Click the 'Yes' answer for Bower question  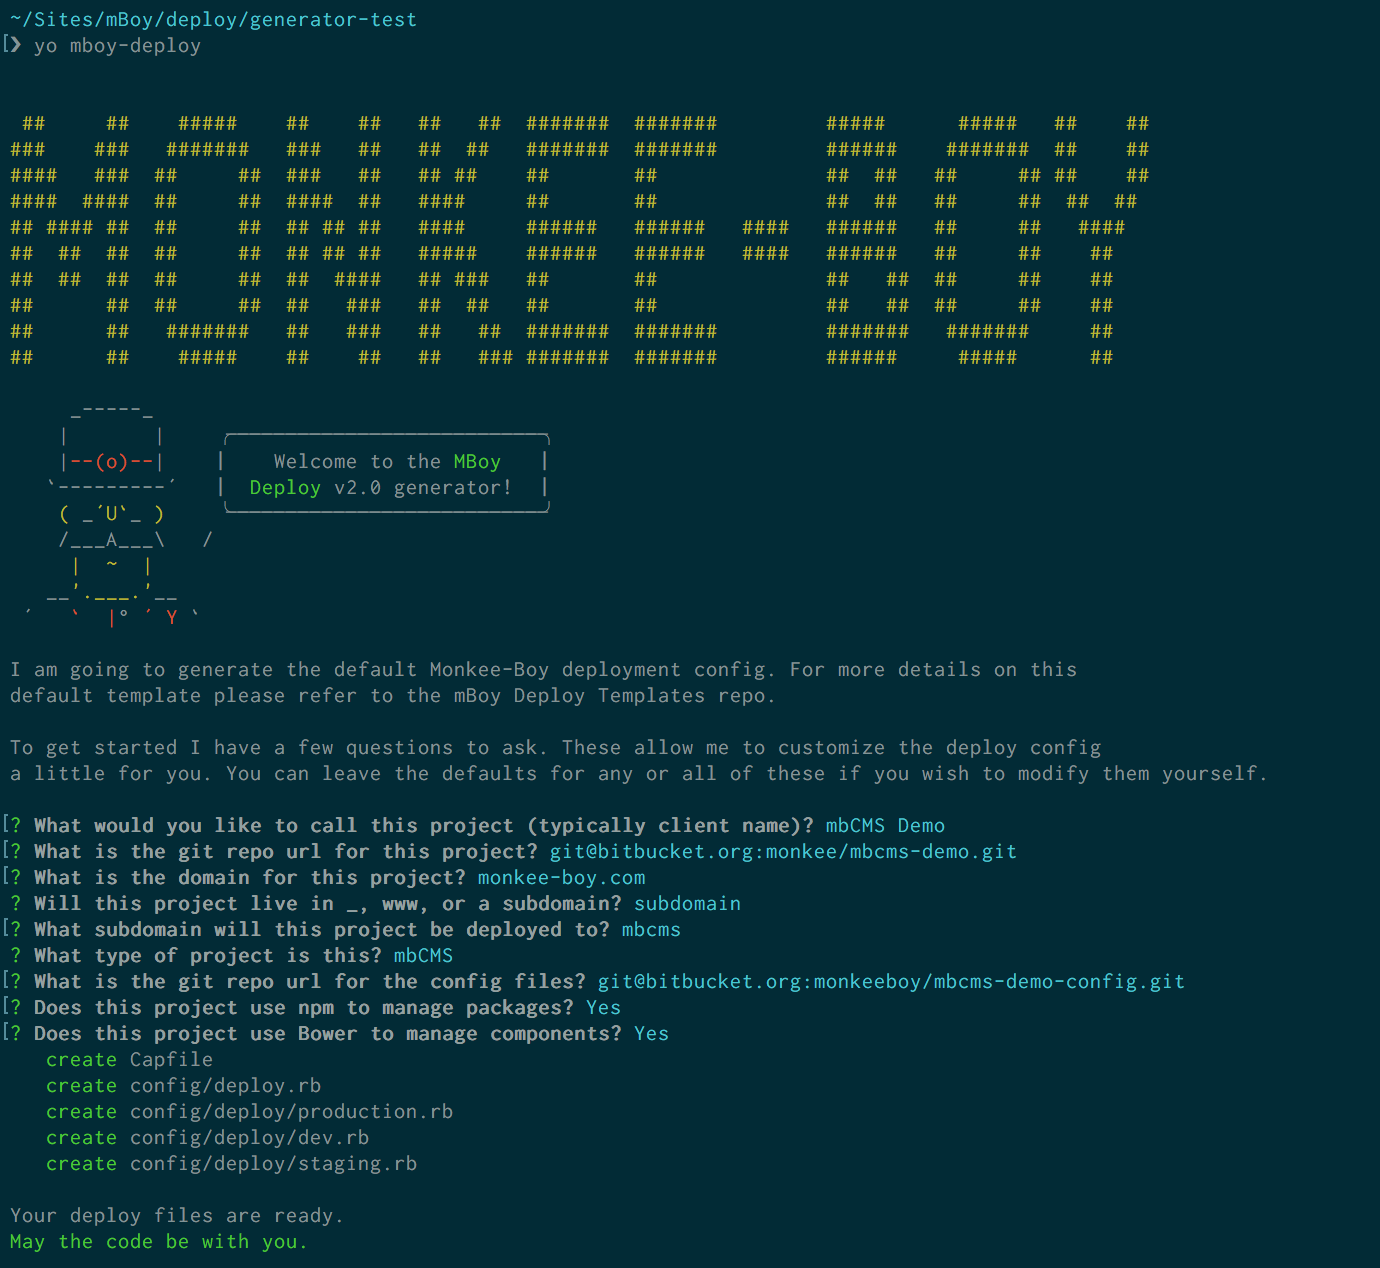click(651, 1034)
